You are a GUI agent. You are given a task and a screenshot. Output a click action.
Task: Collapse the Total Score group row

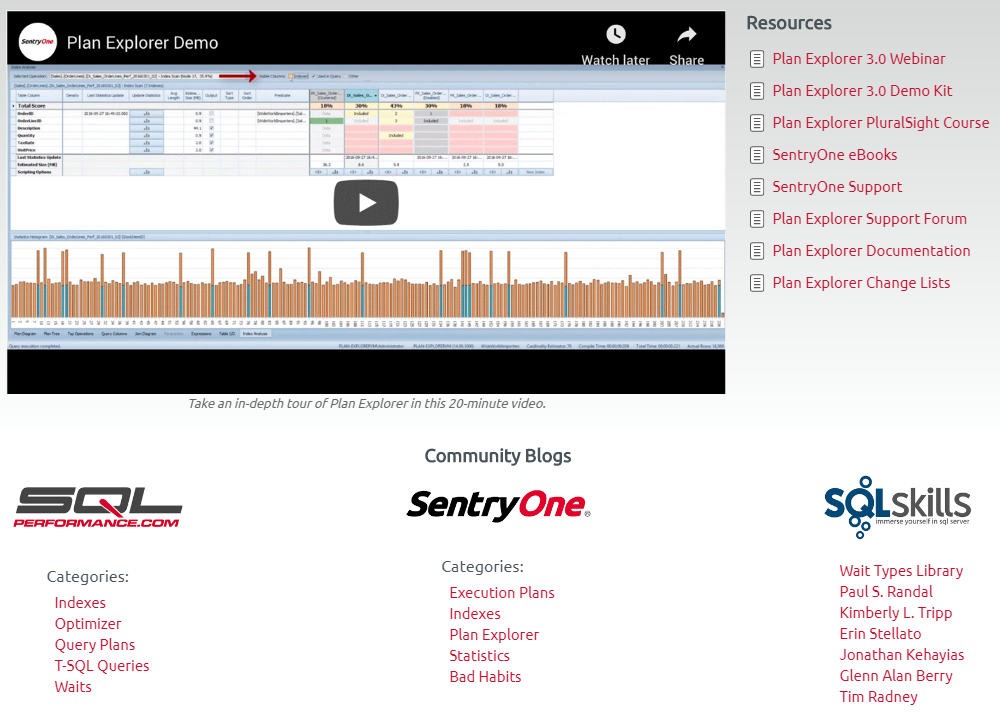[x=15, y=103]
